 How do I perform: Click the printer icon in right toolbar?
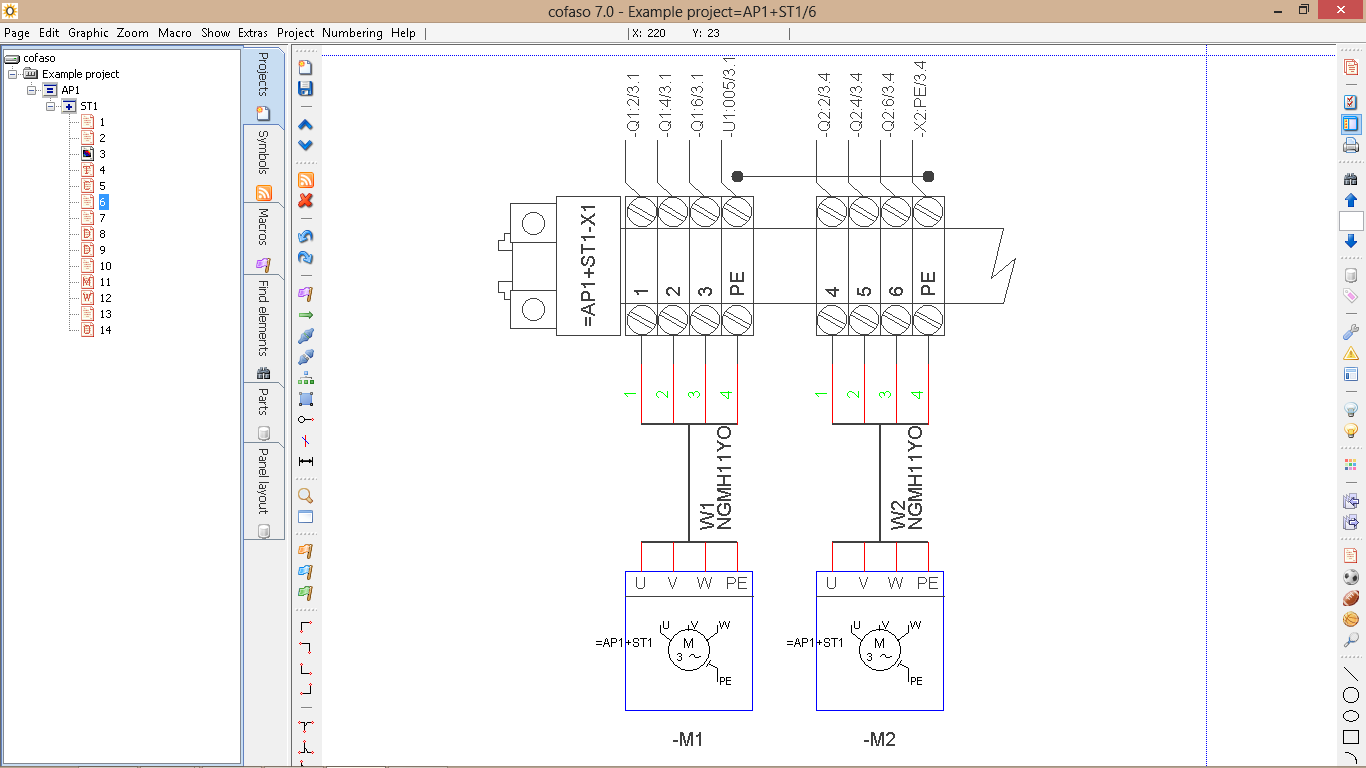coord(1351,146)
